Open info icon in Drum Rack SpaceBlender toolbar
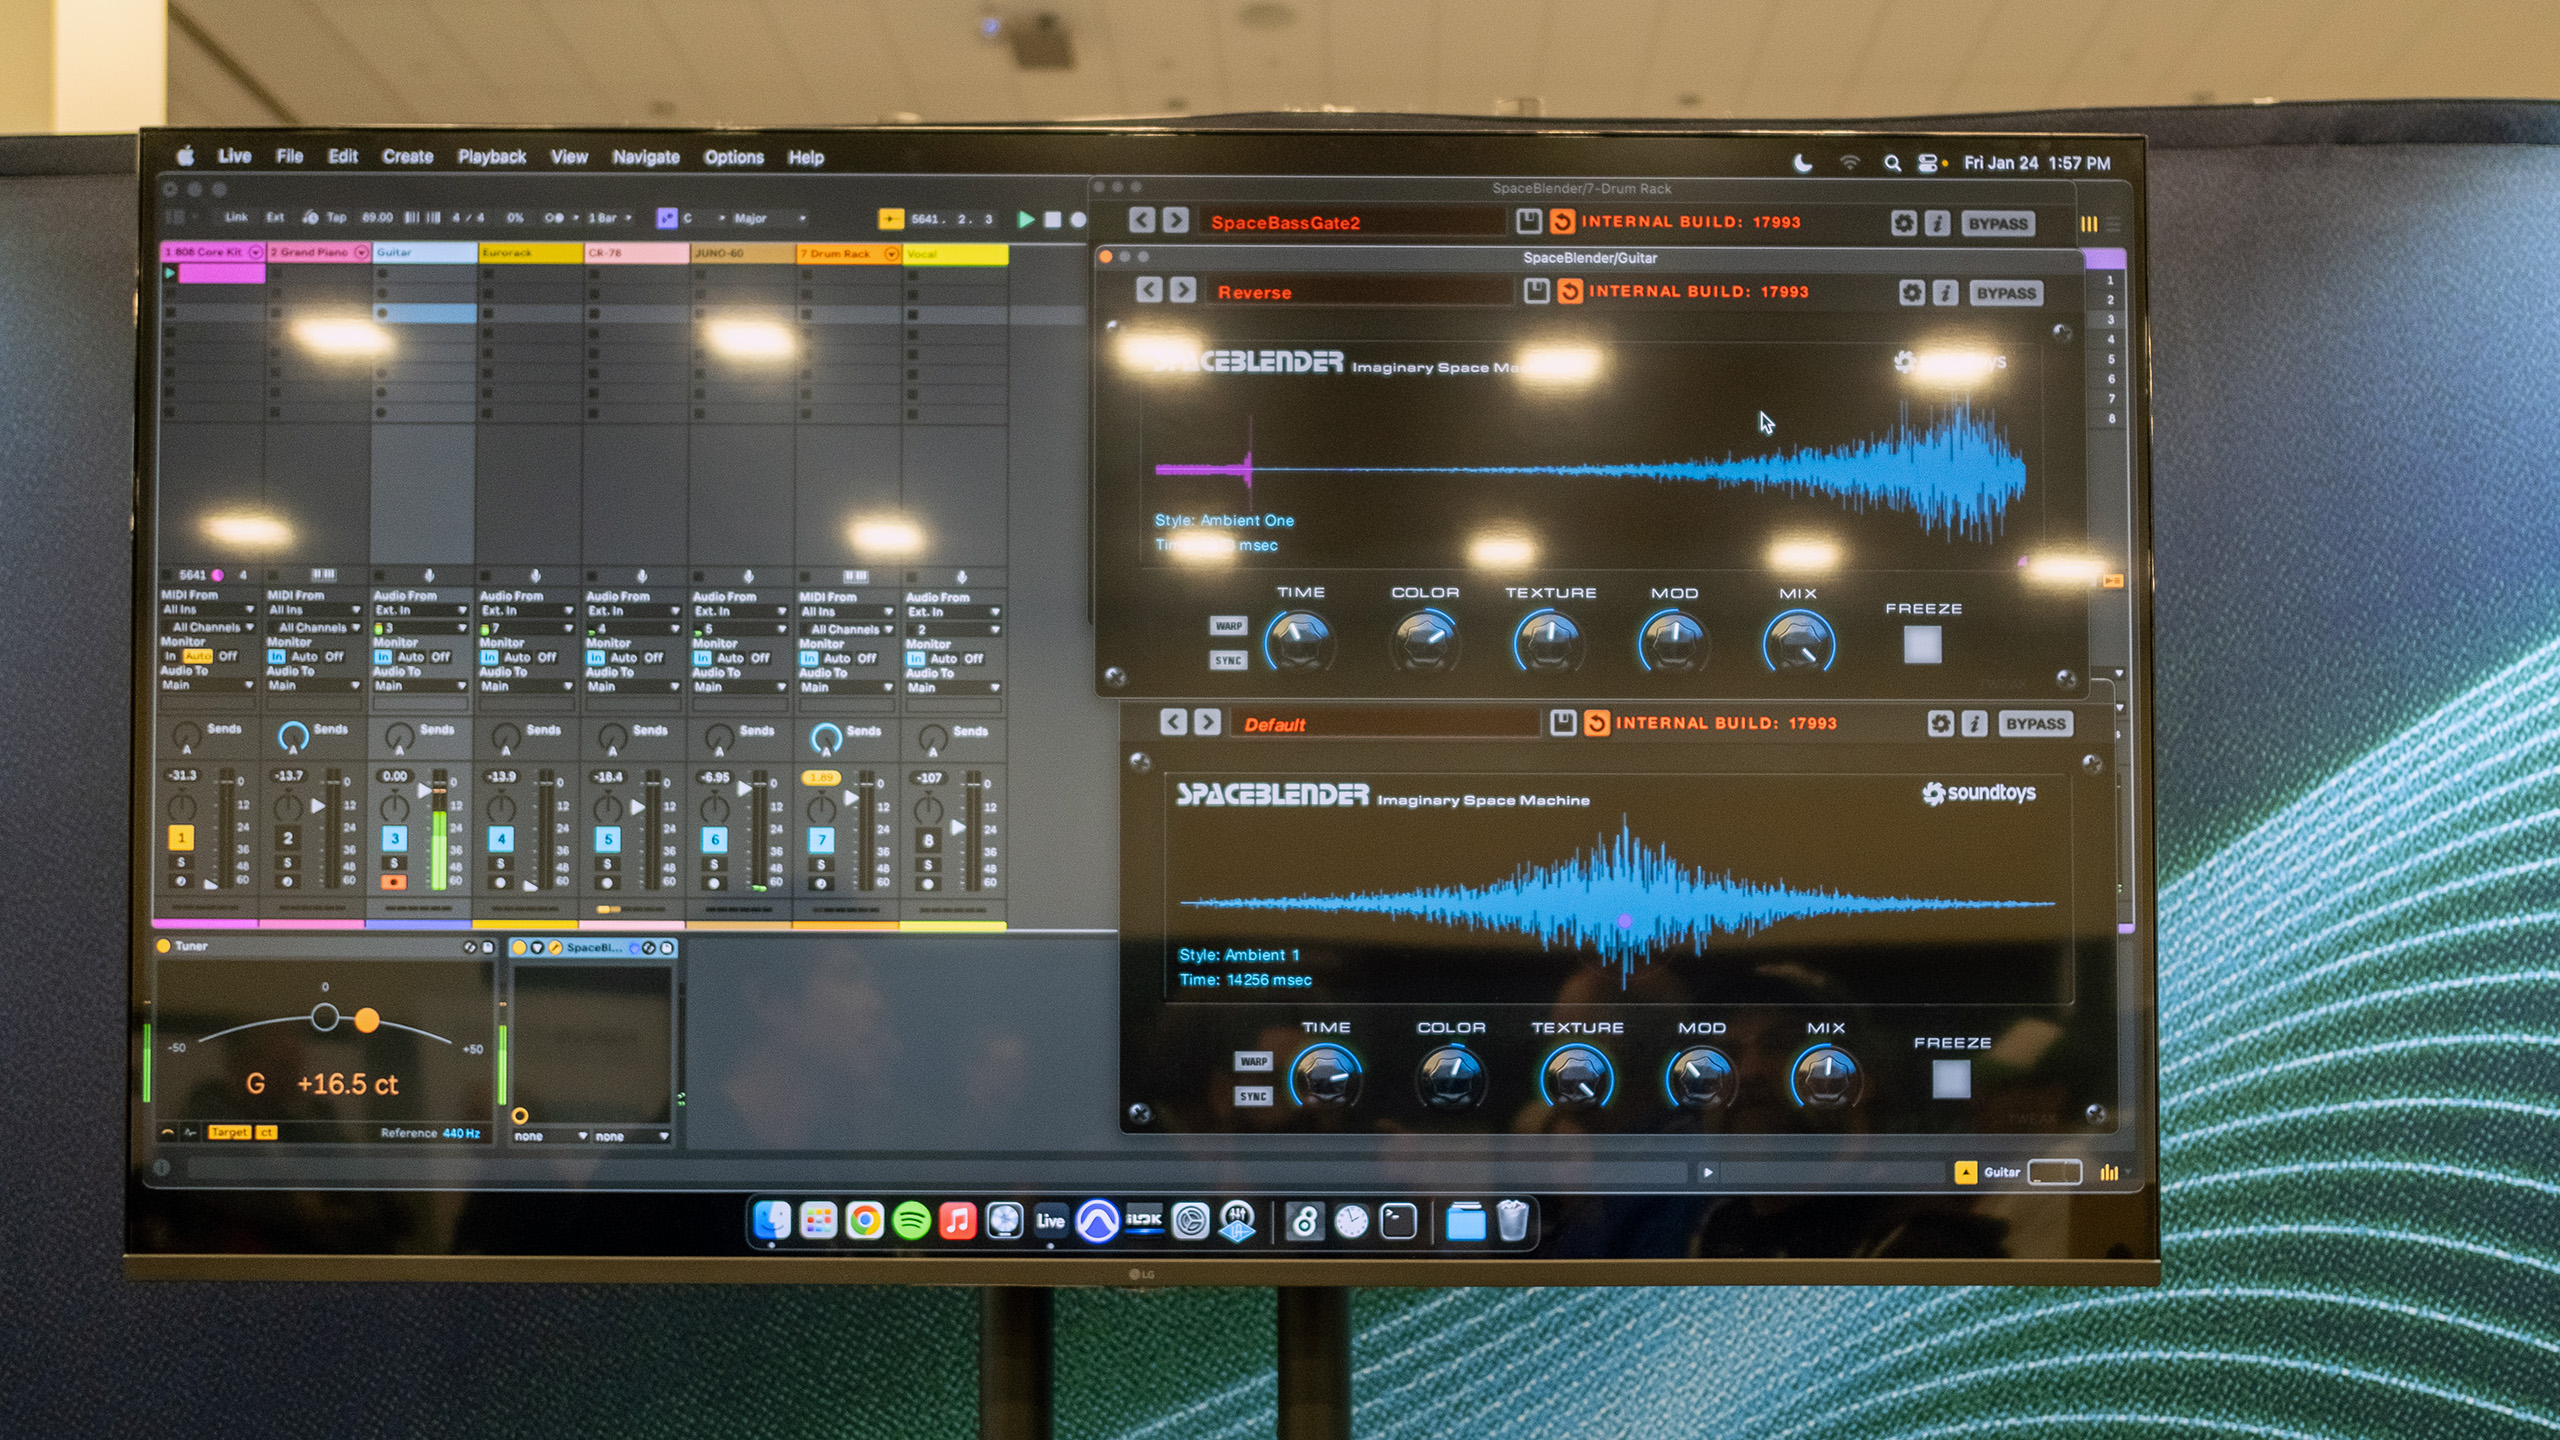2560x1440 pixels. (x=1938, y=223)
